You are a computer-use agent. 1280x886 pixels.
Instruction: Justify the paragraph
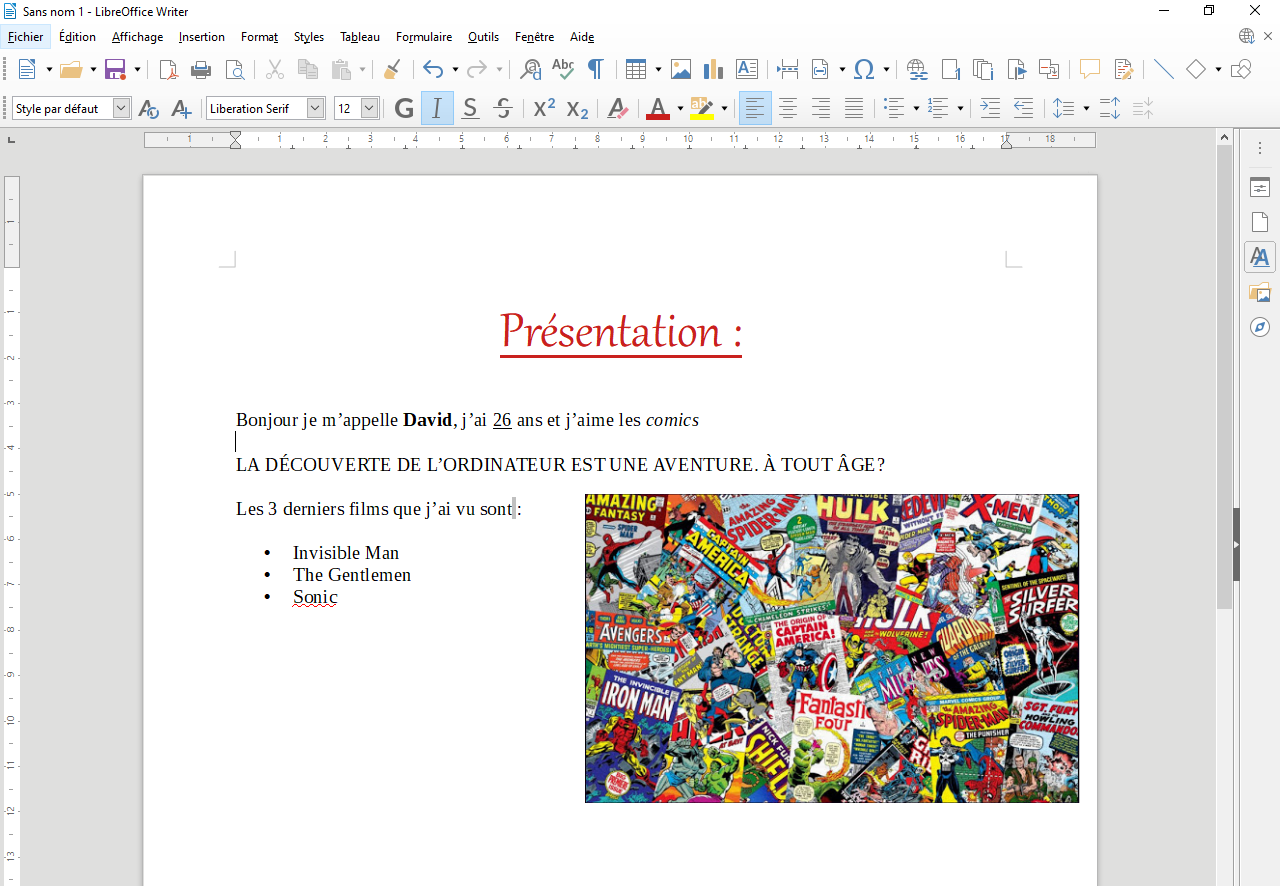coord(854,108)
